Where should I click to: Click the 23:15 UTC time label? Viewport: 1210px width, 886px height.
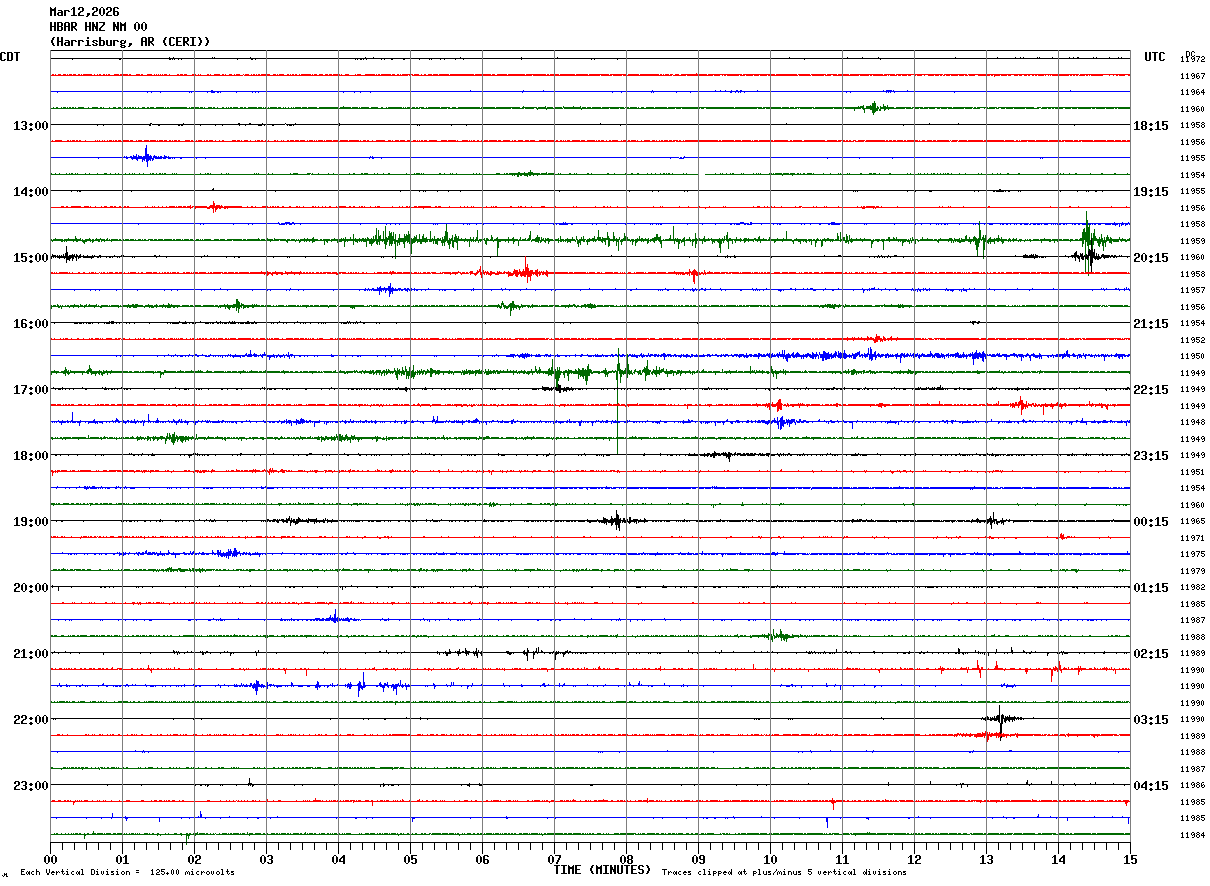[1151, 456]
